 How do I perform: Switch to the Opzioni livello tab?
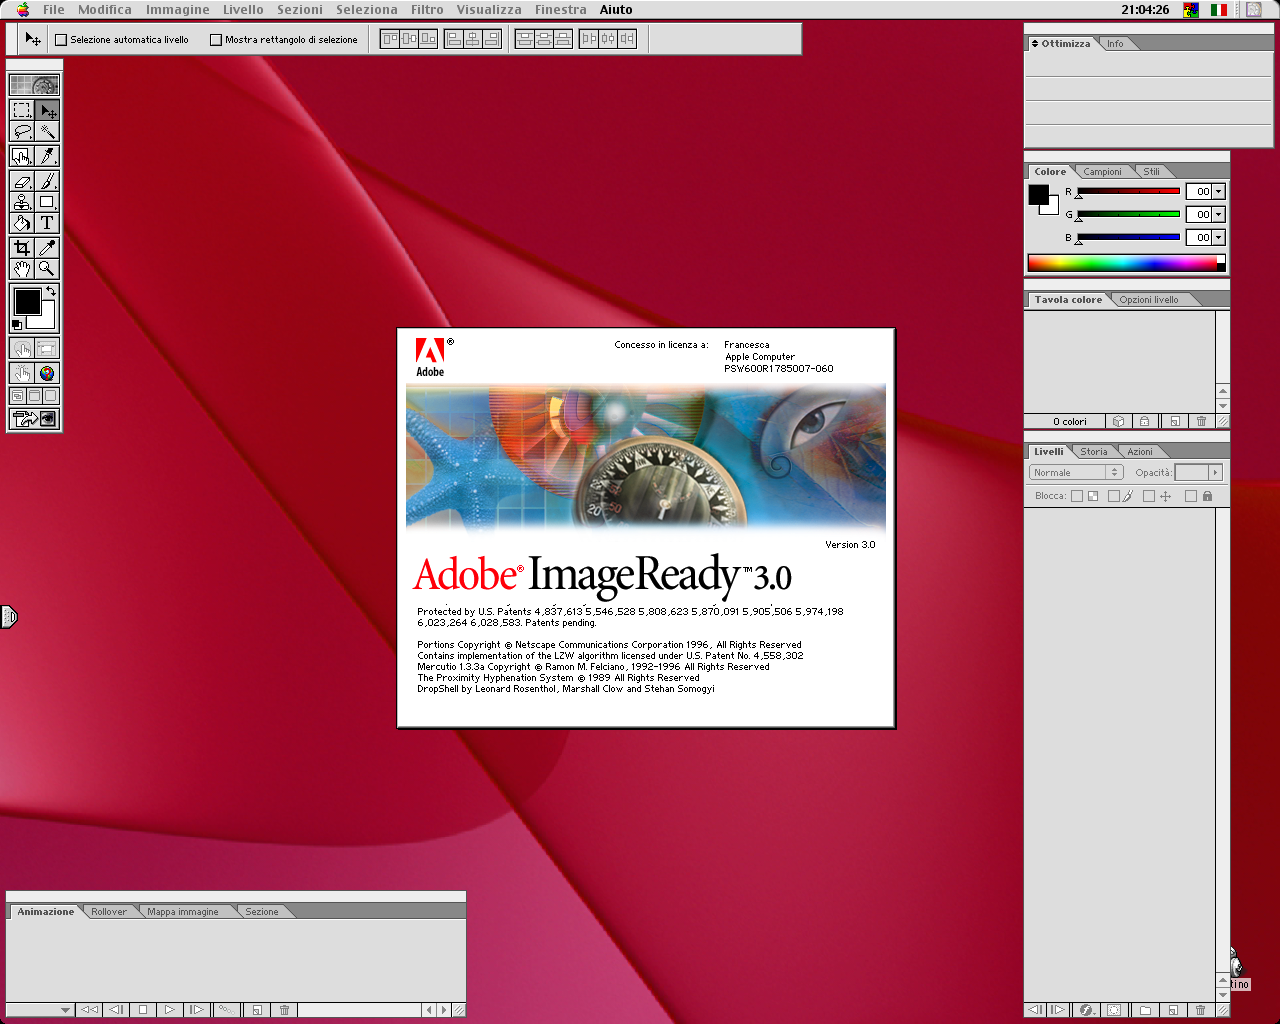point(1149,300)
